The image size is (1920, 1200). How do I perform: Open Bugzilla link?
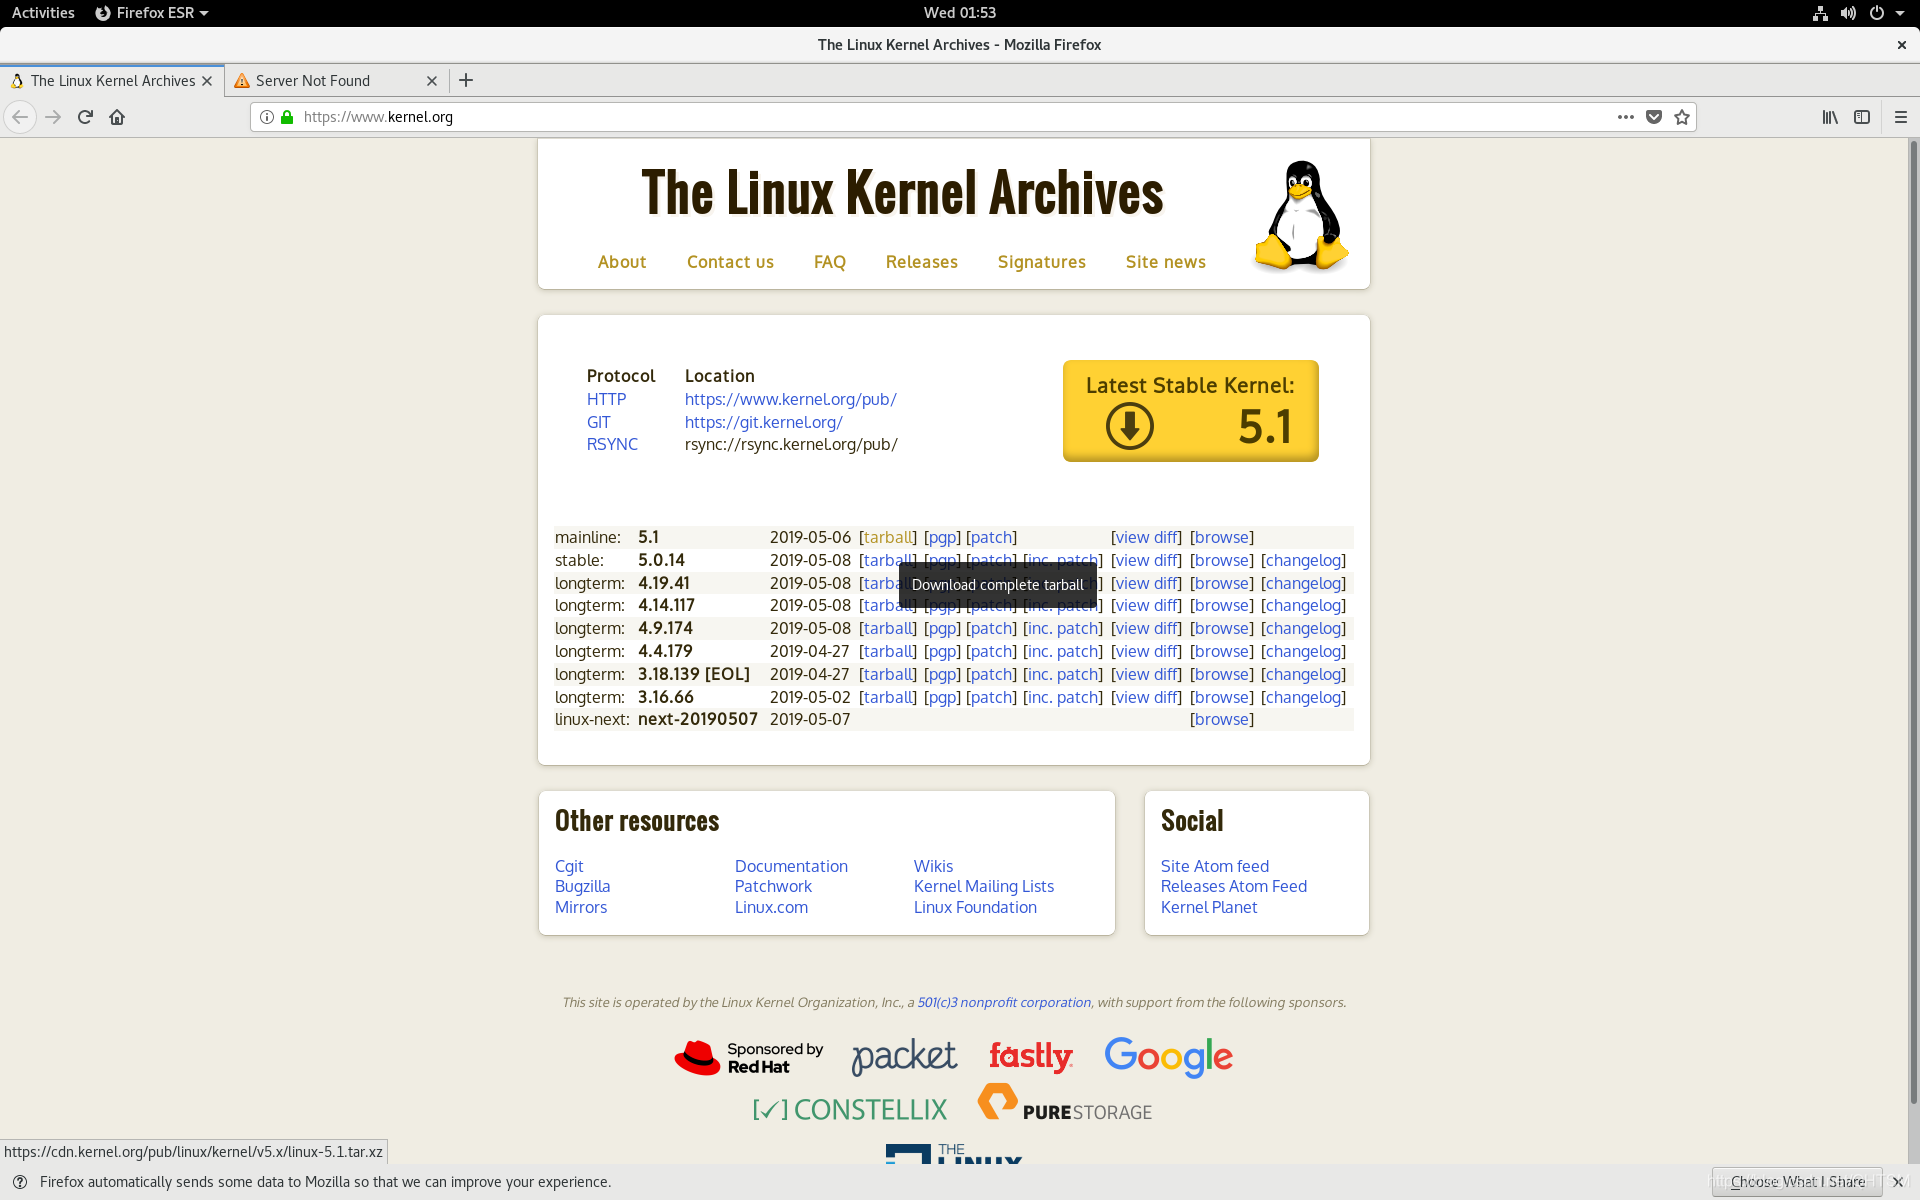582,886
